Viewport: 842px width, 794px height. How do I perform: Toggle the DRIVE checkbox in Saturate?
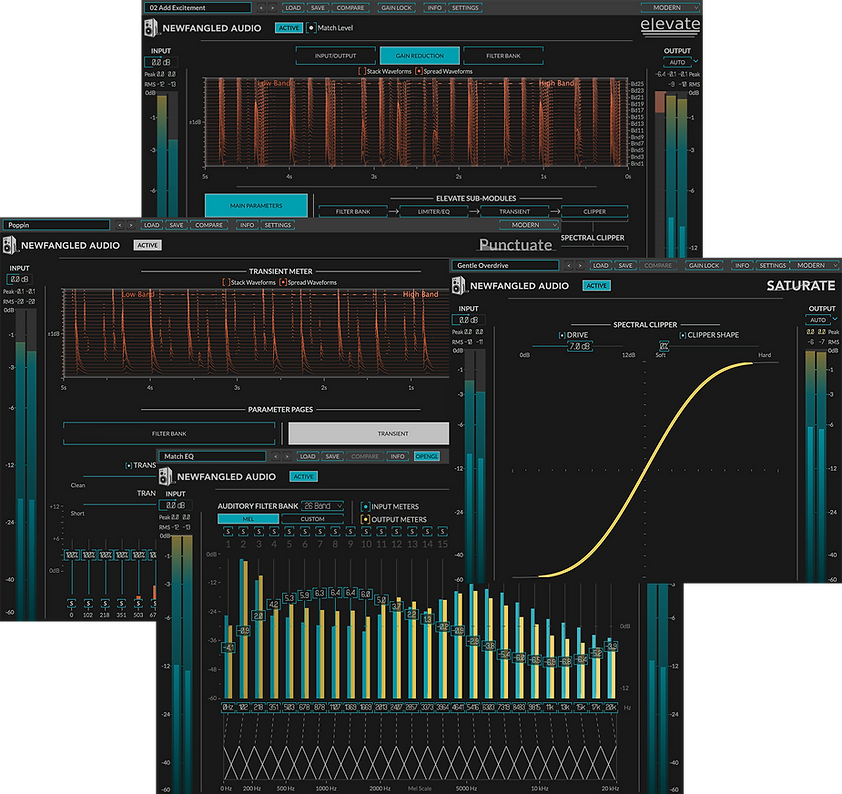point(562,335)
